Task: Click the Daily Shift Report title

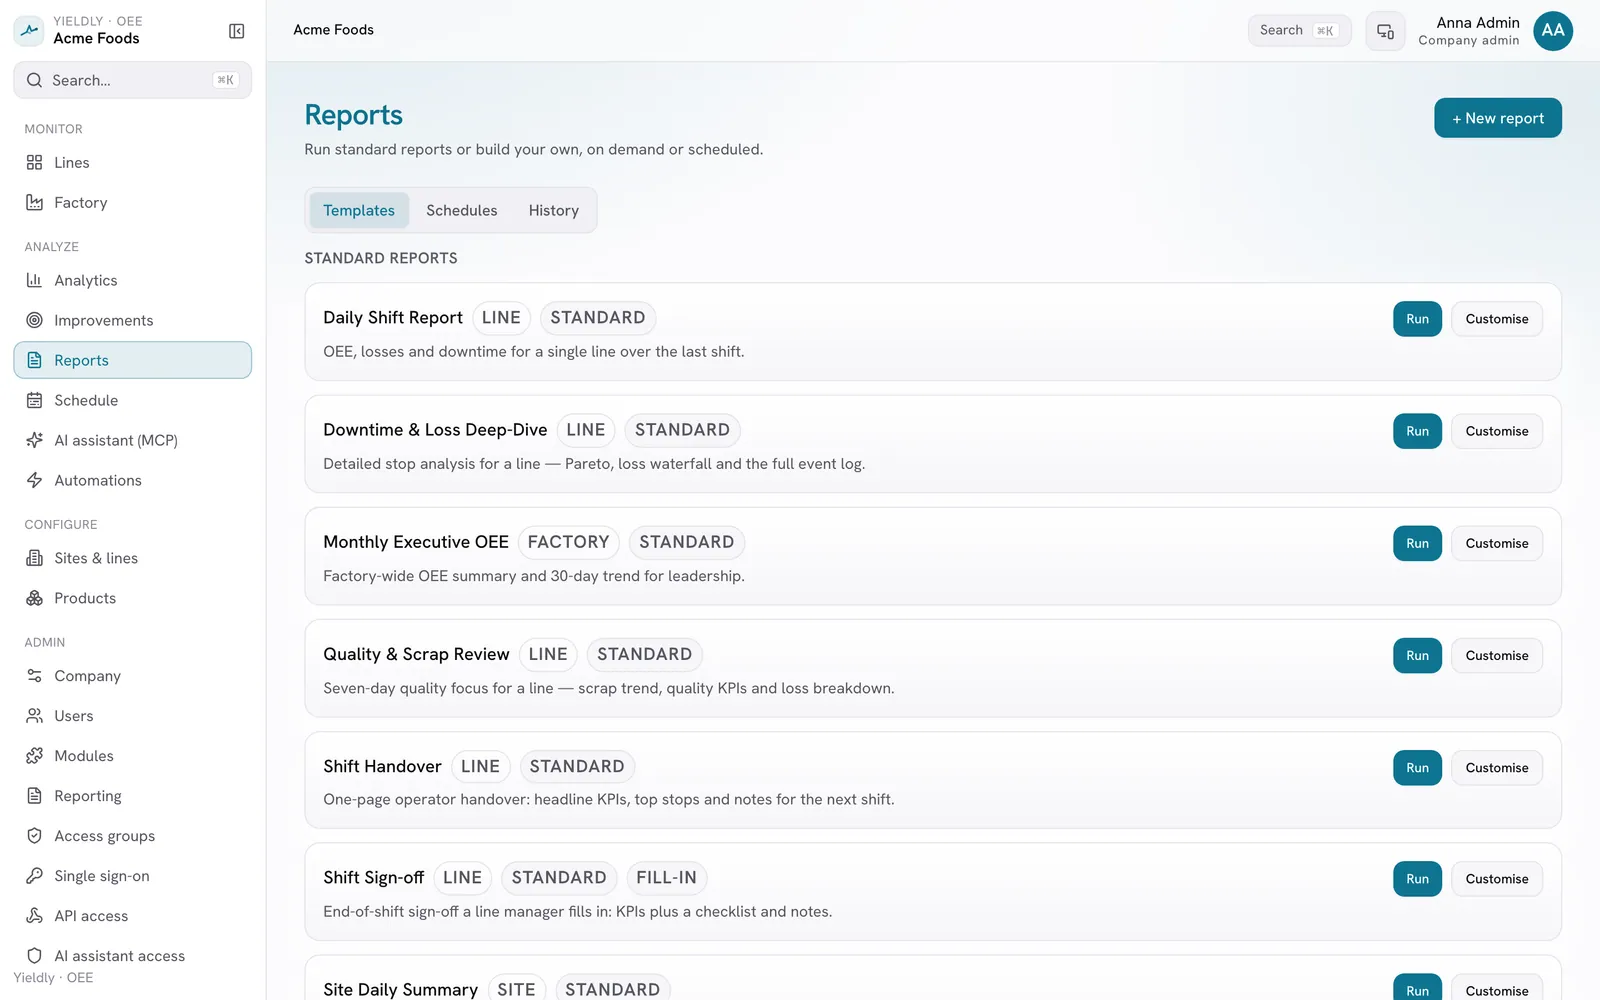Action: click(393, 318)
